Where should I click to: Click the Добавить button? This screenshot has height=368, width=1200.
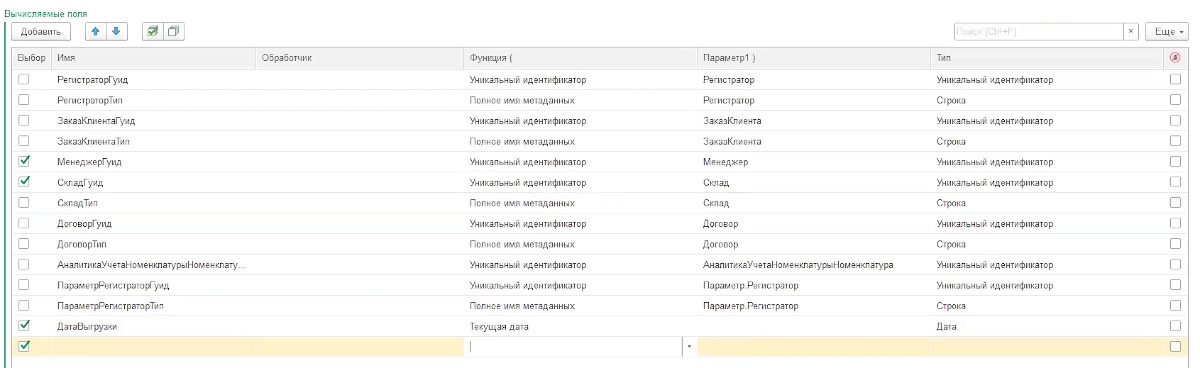coord(42,32)
